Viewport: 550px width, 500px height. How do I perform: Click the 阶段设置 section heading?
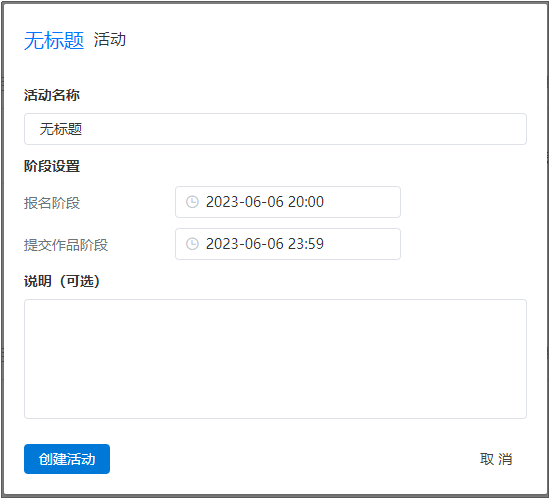point(52,166)
